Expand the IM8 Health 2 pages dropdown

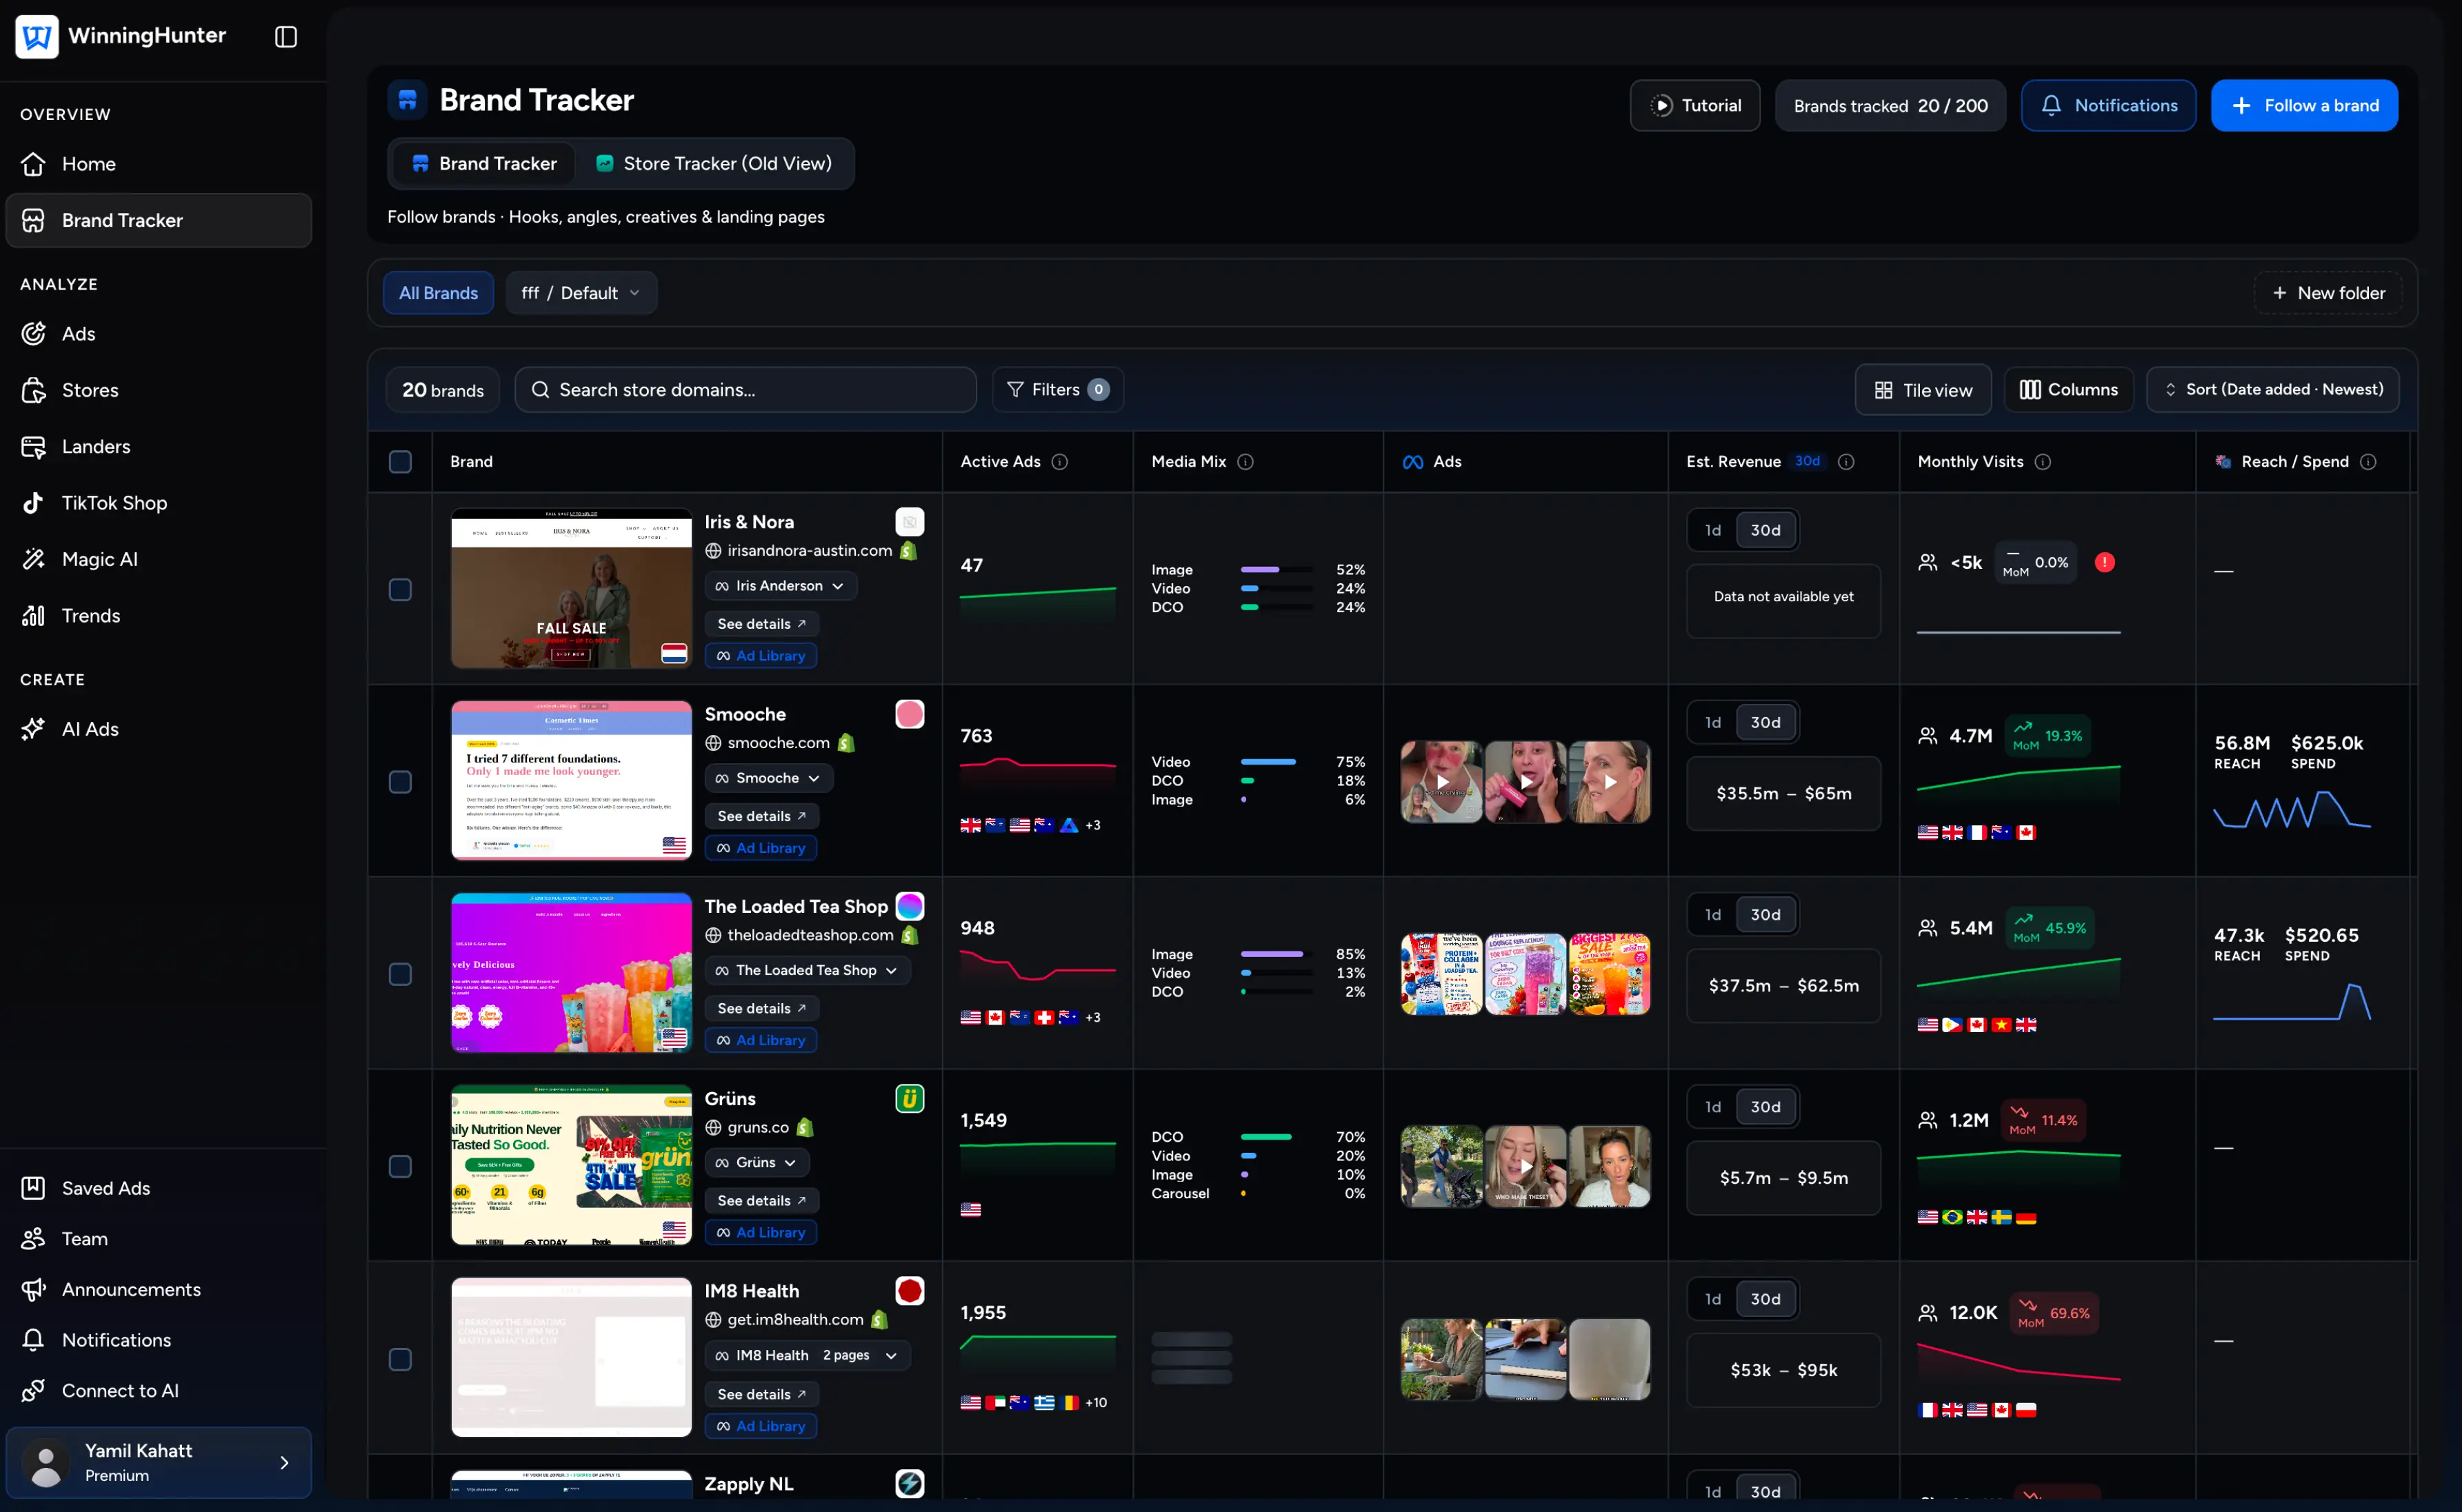coord(808,1356)
